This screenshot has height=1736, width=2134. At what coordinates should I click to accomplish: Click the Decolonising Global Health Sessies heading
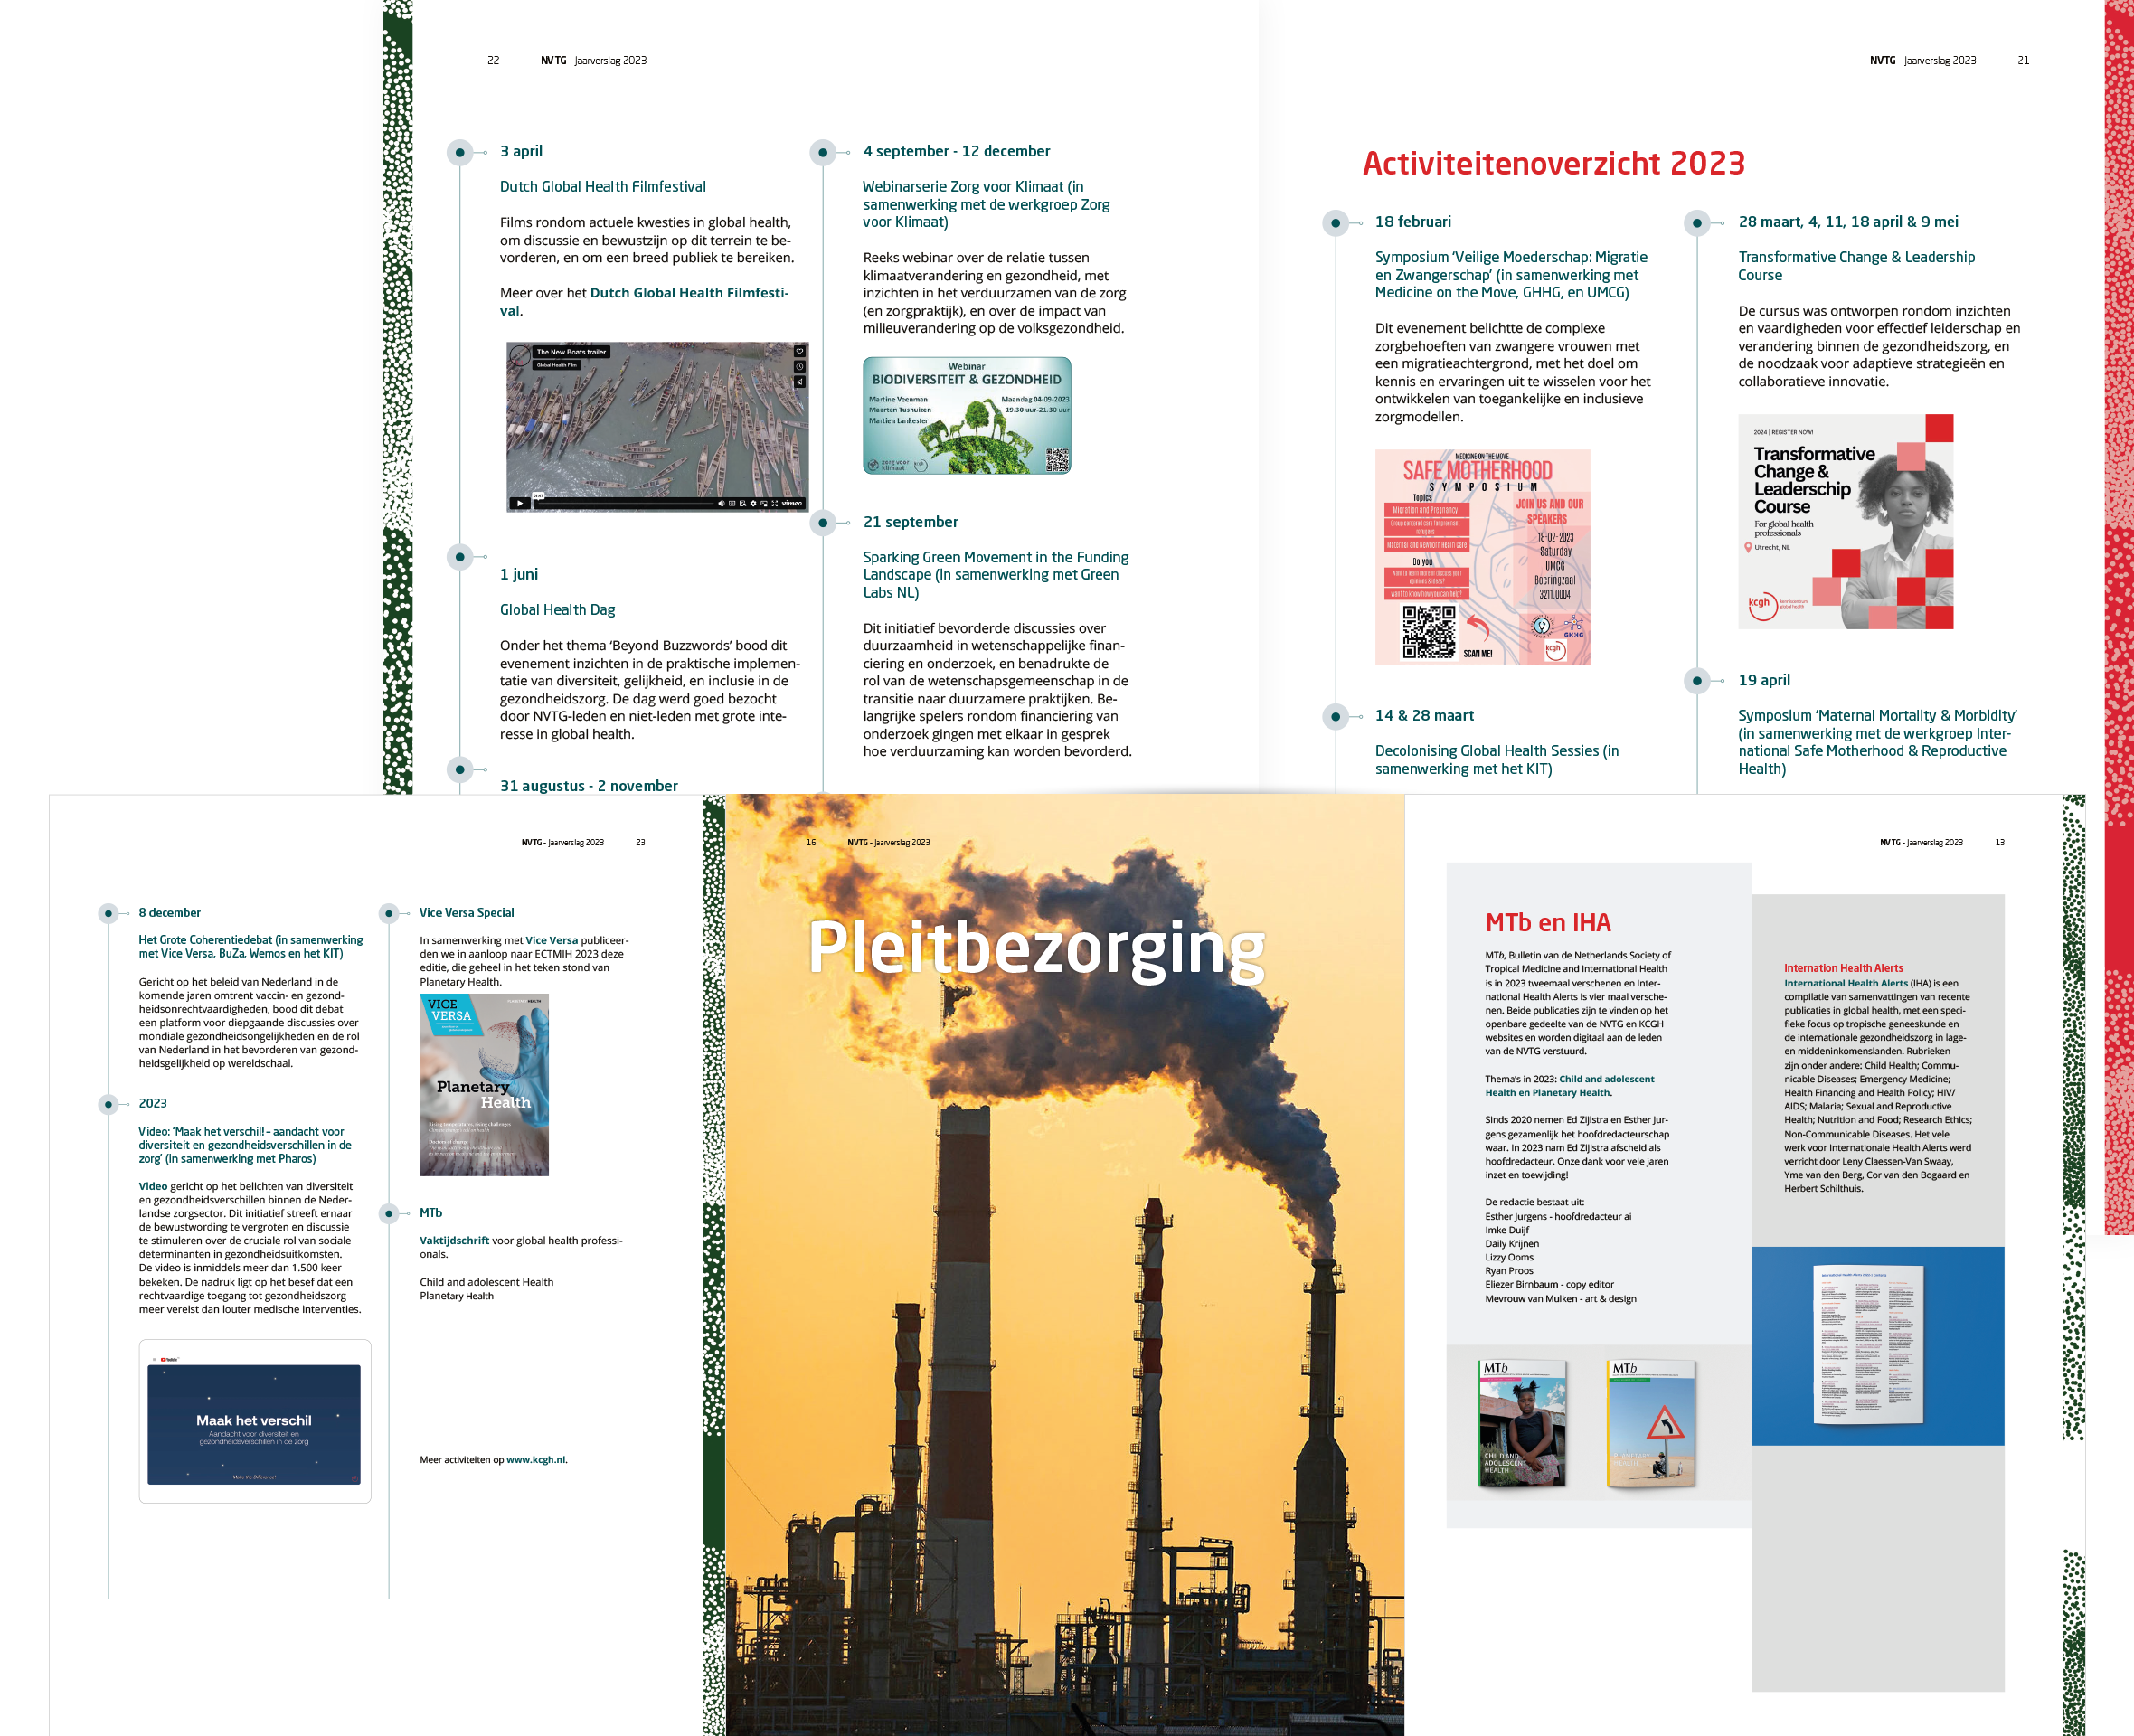tap(1497, 760)
